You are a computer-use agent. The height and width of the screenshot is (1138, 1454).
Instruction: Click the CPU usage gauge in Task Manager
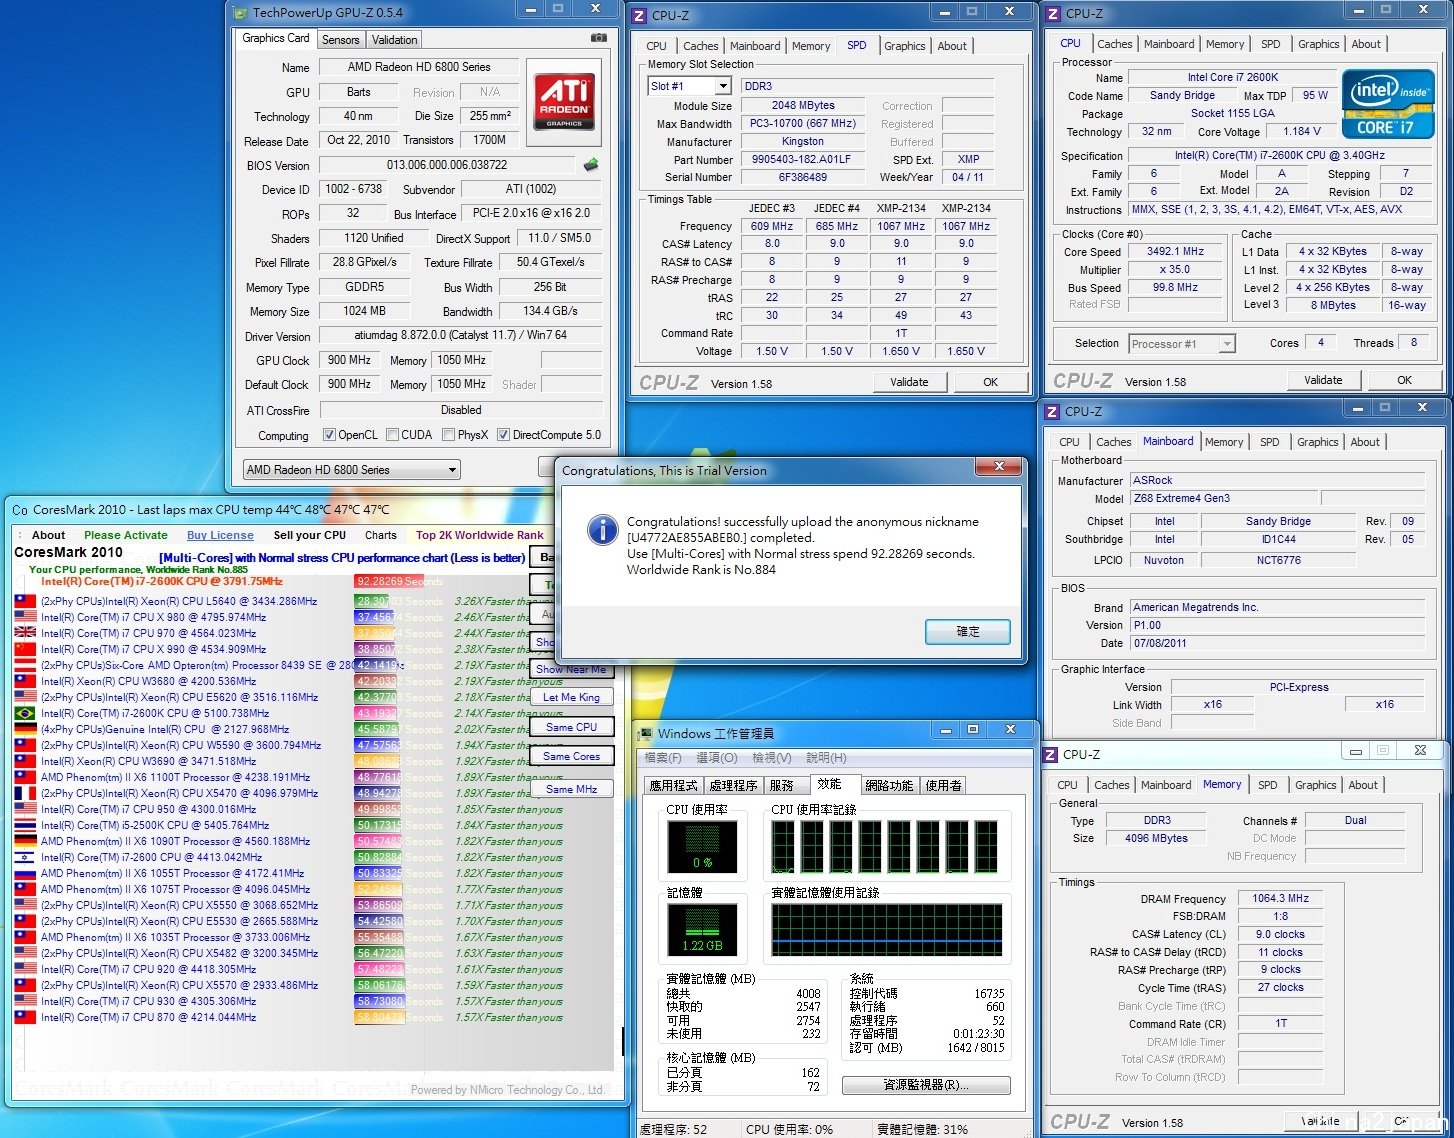coord(702,845)
